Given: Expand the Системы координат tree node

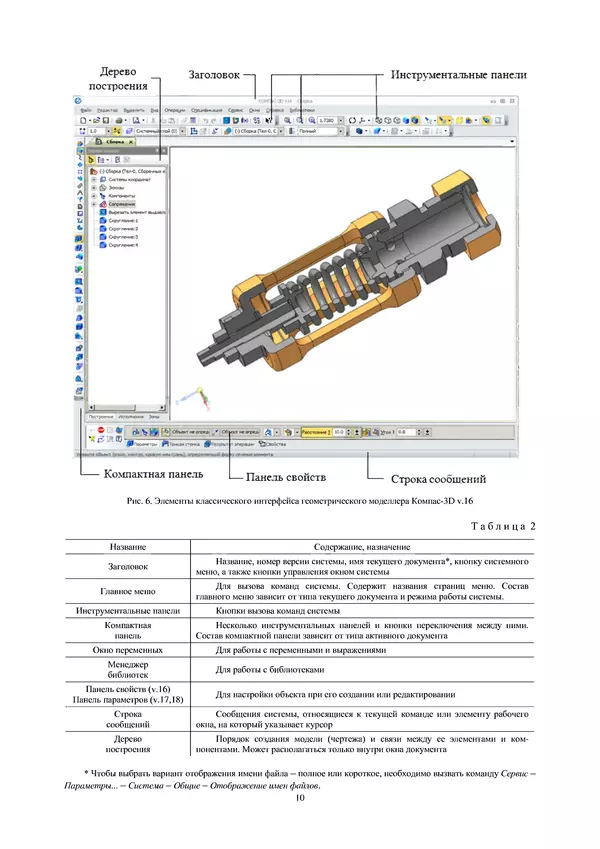Looking at the screenshot, I should [x=93, y=179].
